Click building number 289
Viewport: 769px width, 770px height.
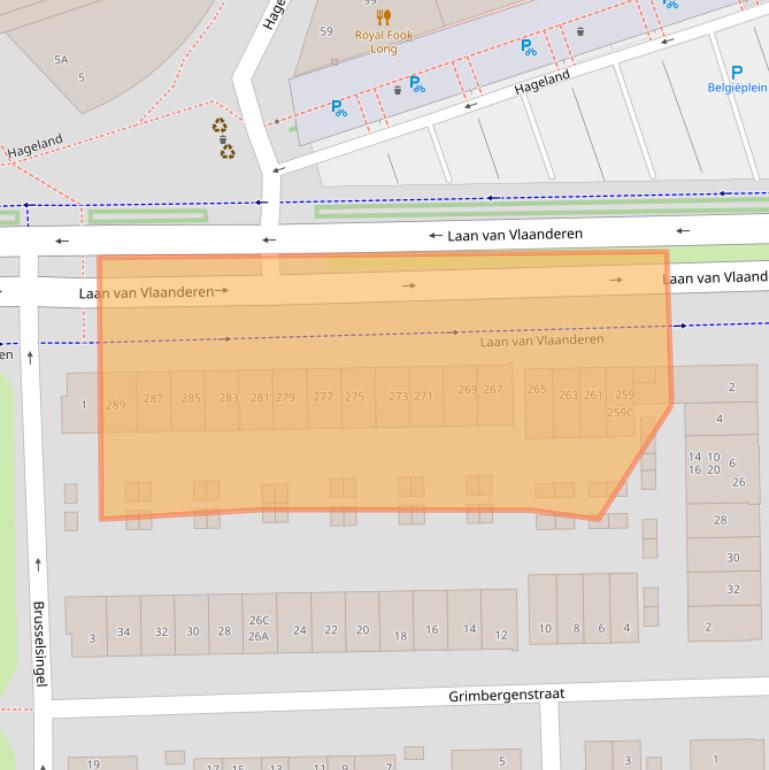pyautogui.click(x=116, y=405)
